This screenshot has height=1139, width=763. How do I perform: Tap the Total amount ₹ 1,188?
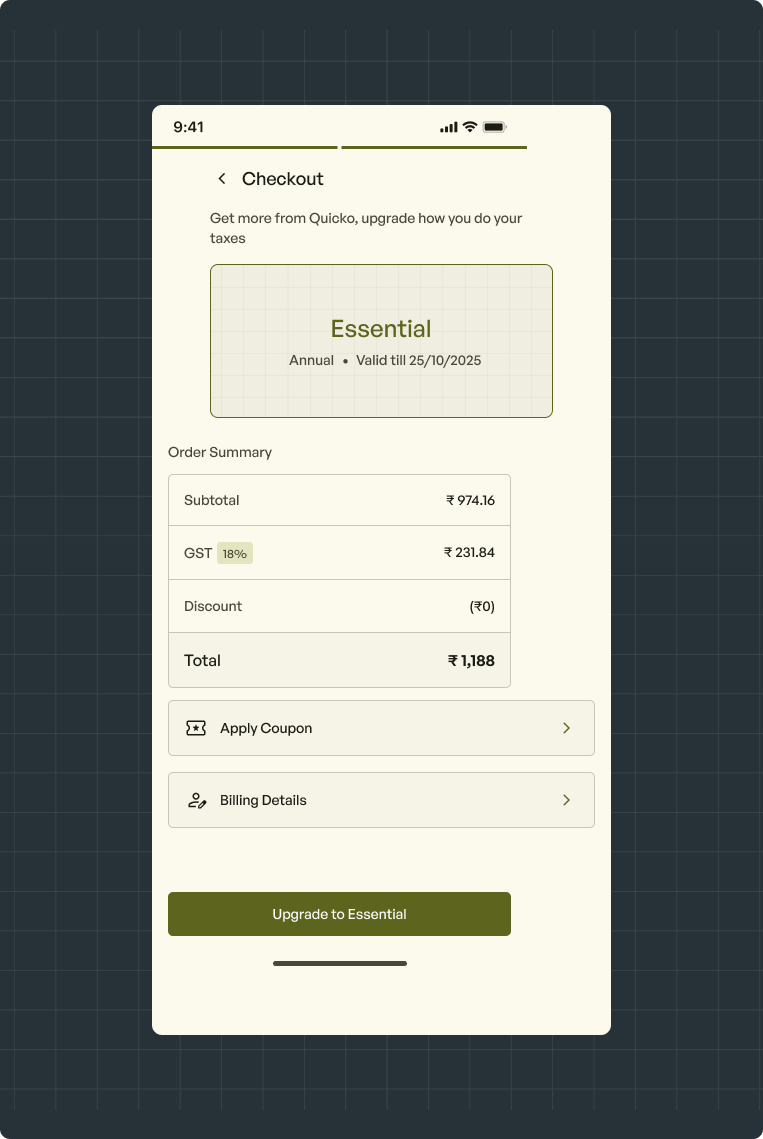[x=471, y=660]
